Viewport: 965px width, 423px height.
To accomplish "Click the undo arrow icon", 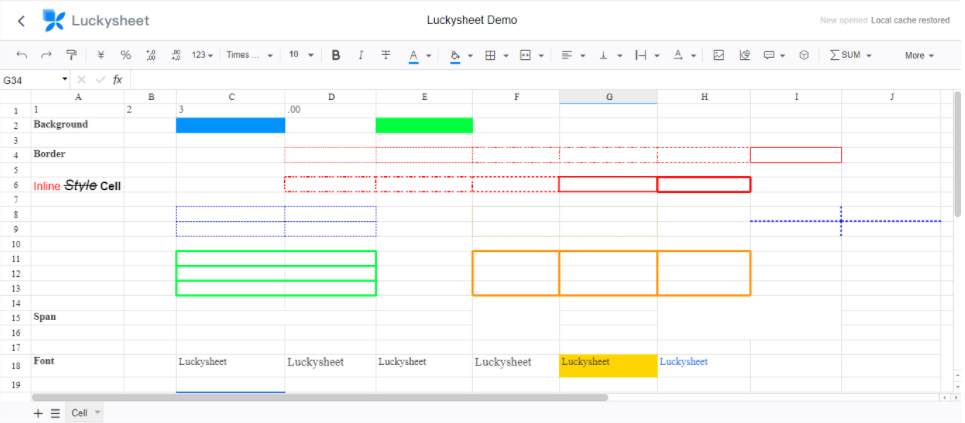I will (x=22, y=55).
